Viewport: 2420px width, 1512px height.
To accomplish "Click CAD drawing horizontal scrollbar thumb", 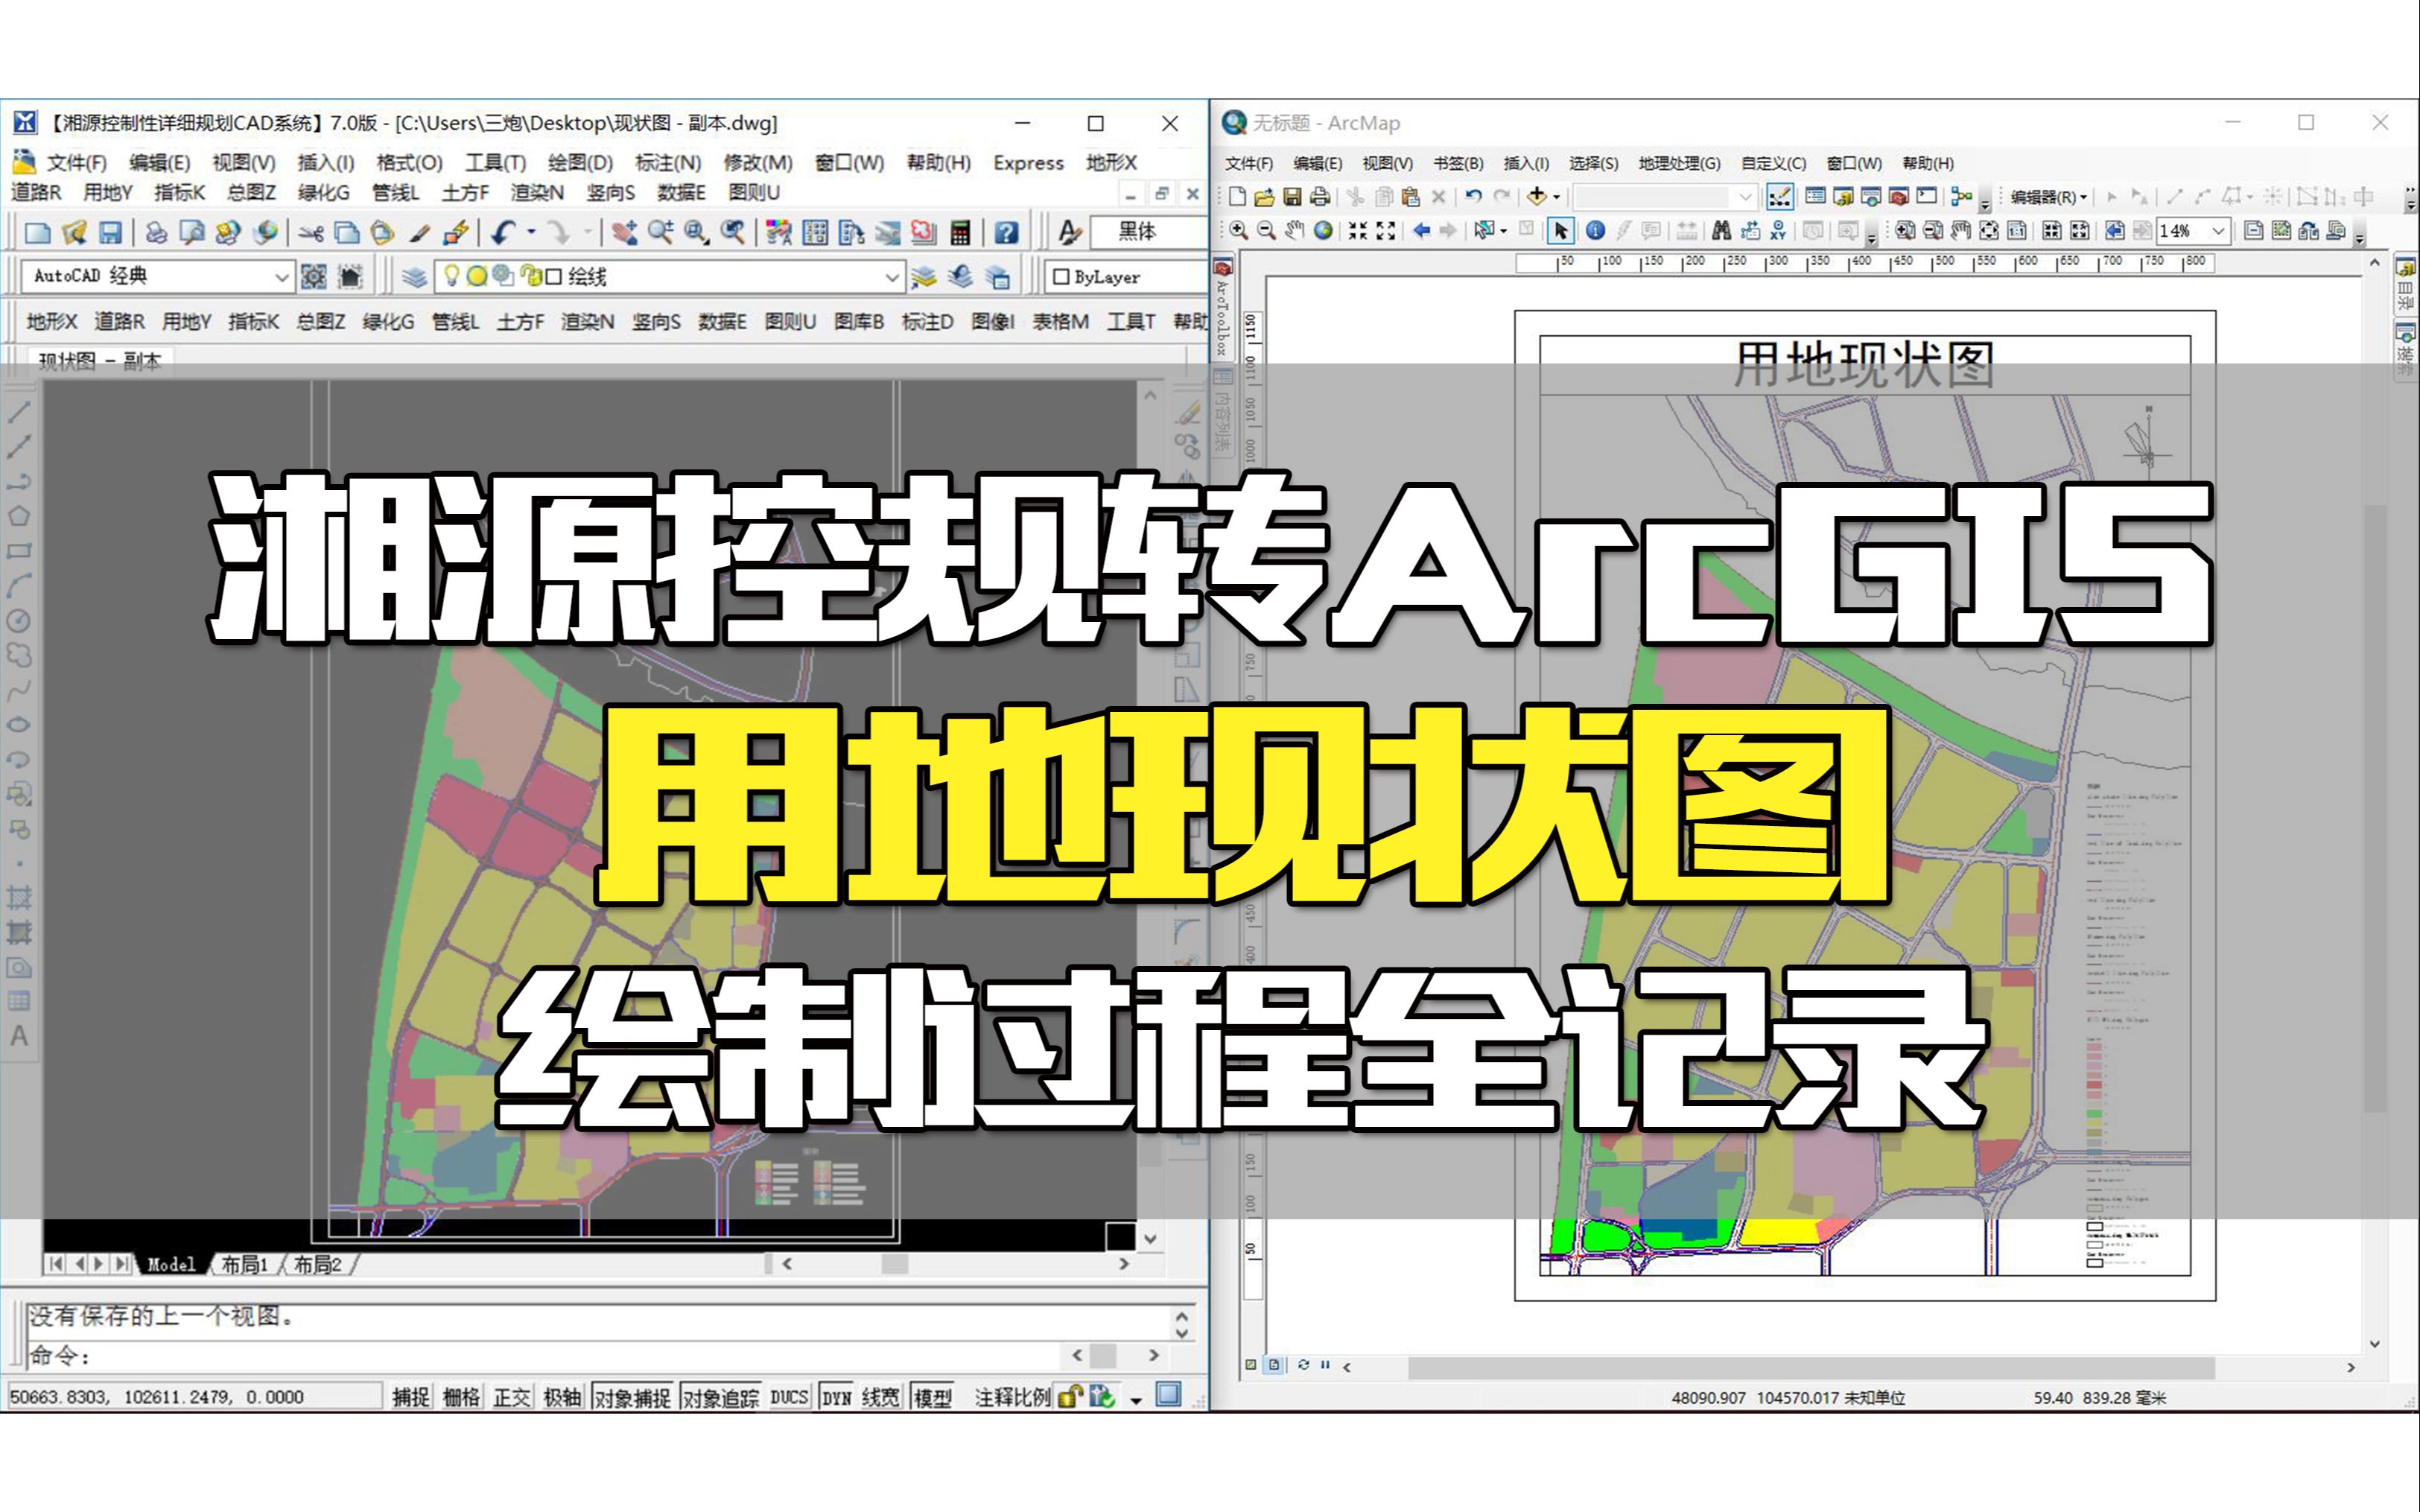I will point(894,1264).
